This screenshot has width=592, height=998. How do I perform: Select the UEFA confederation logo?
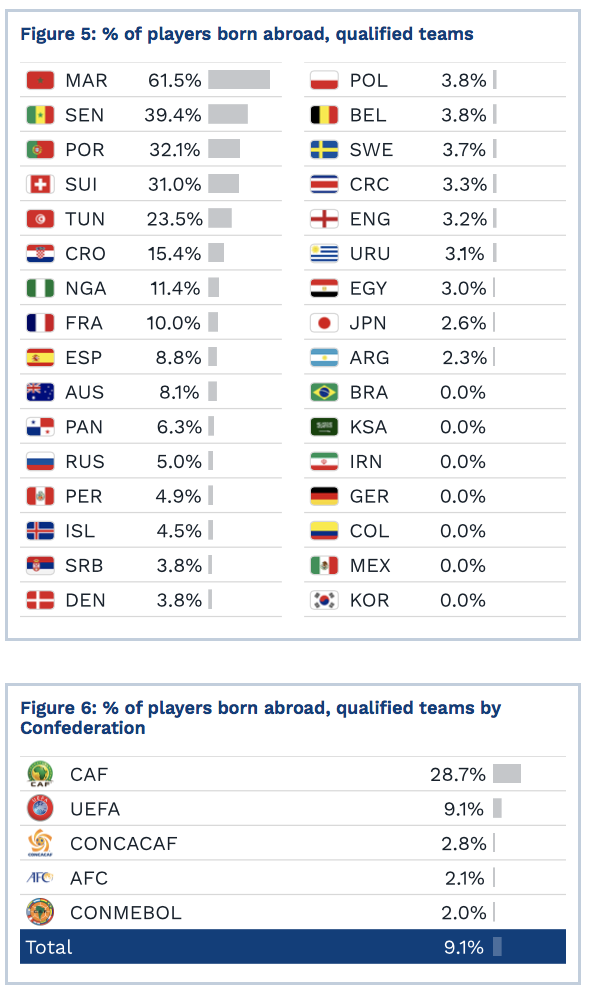(40, 808)
